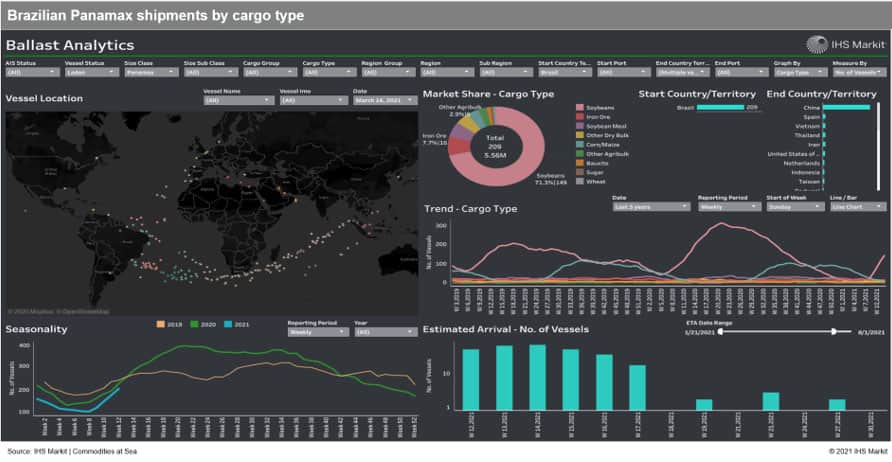The height and width of the screenshot is (462, 892).
Task: Click the tallest Estimated Arrival bar
Action: (538, 377)
